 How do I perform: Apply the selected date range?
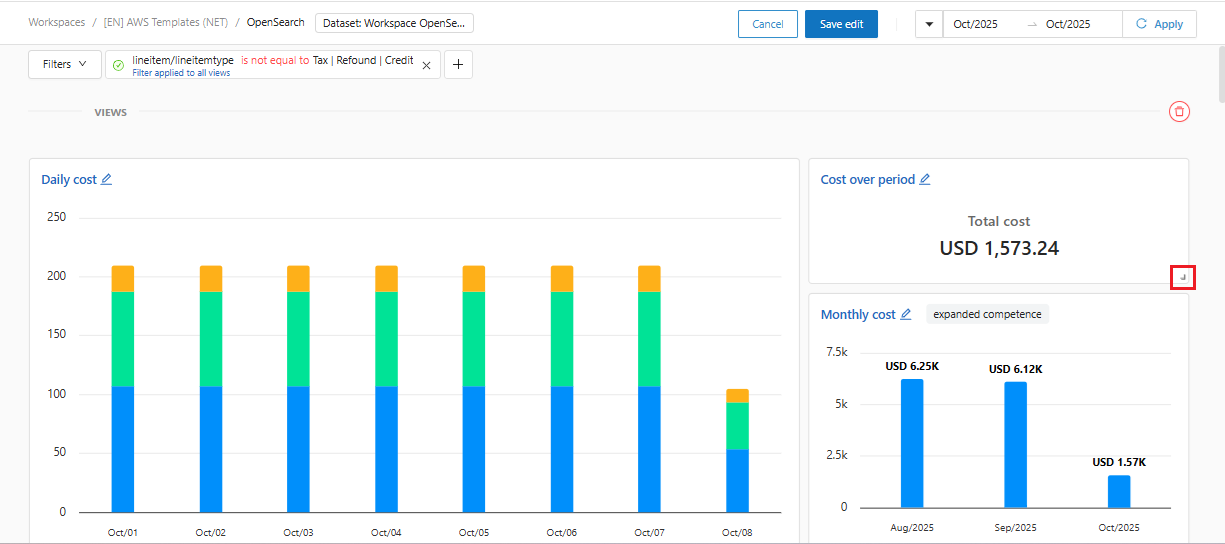(1159, 24)
